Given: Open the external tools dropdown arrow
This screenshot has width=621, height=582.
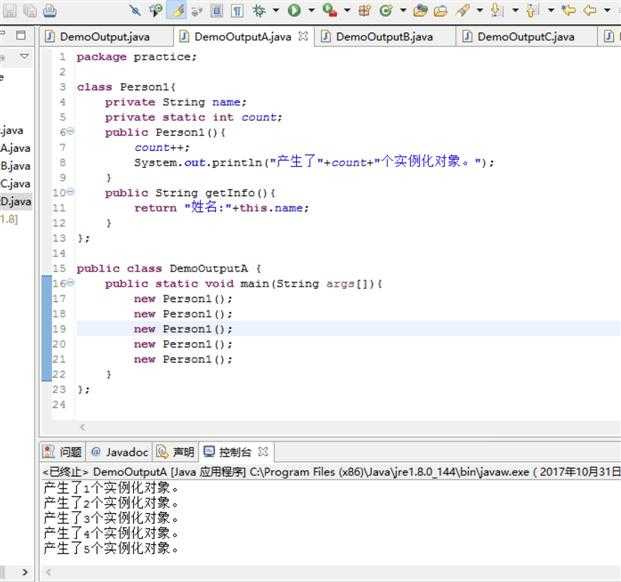Looking at the screenshot, I should pyautogui.click(x=347, y=10).
